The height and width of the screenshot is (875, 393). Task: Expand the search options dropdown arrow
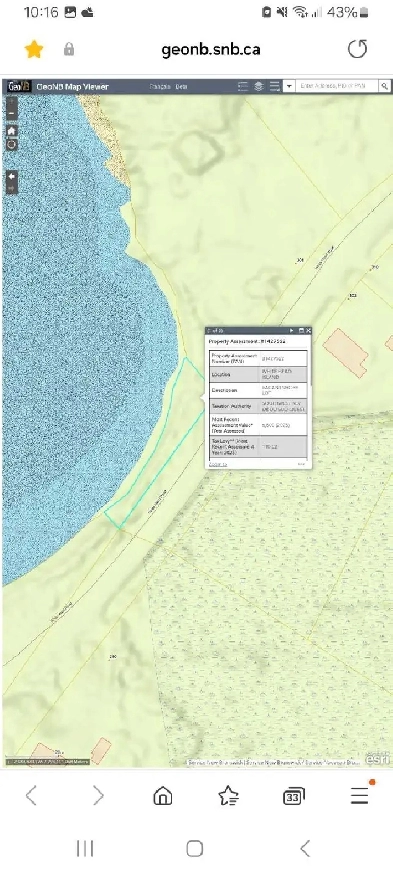pos(289,86)
